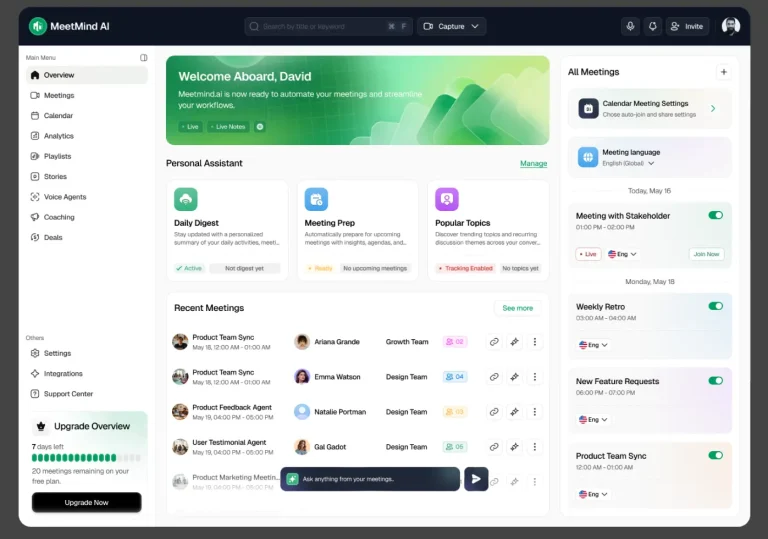Send question with the arrow send button

[x=476, y=479]
